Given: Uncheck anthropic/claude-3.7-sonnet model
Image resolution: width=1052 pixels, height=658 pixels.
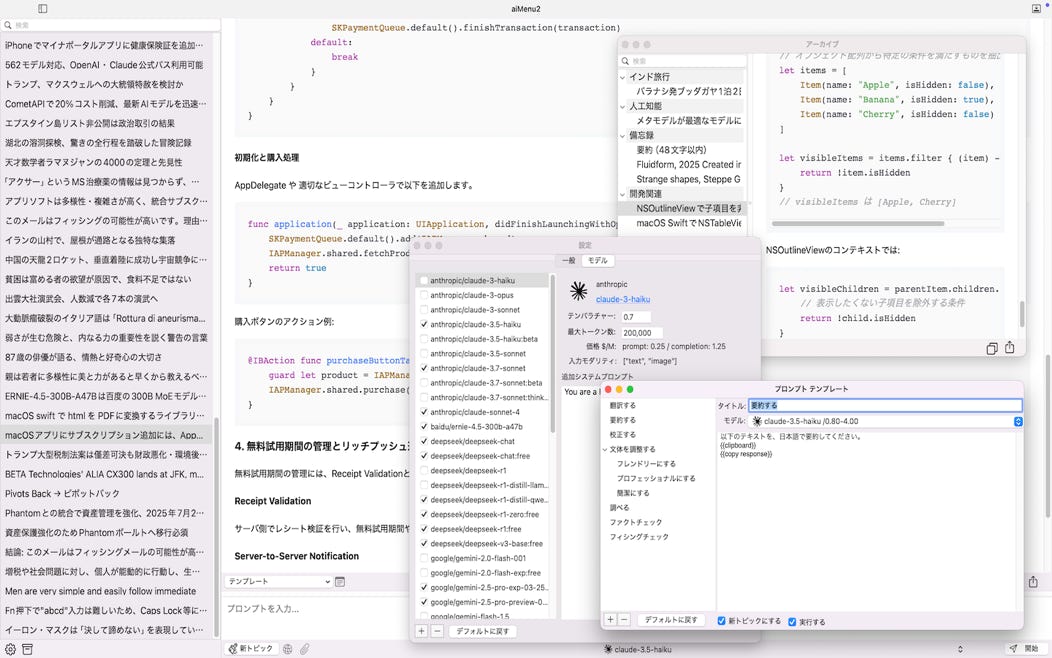Looking at the screenshot, I should [423, 368].
